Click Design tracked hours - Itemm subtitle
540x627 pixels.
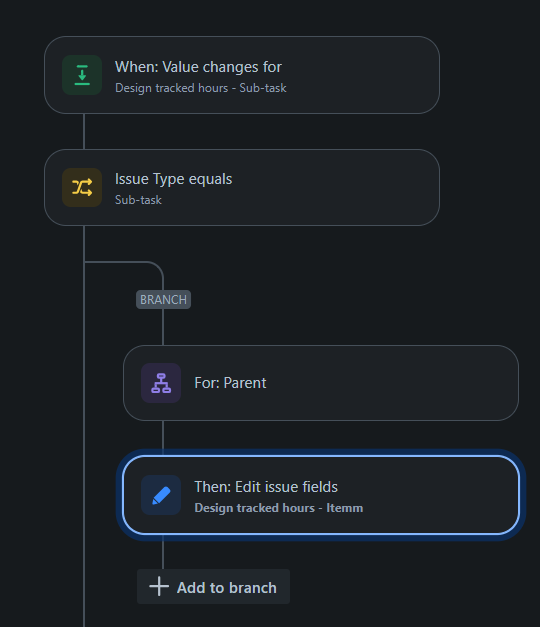(x=278, y=508)
